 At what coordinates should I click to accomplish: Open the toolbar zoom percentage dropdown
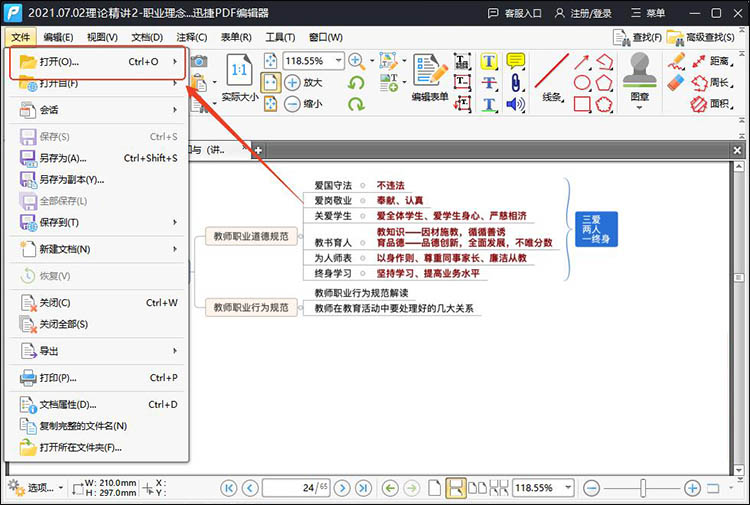339,61
